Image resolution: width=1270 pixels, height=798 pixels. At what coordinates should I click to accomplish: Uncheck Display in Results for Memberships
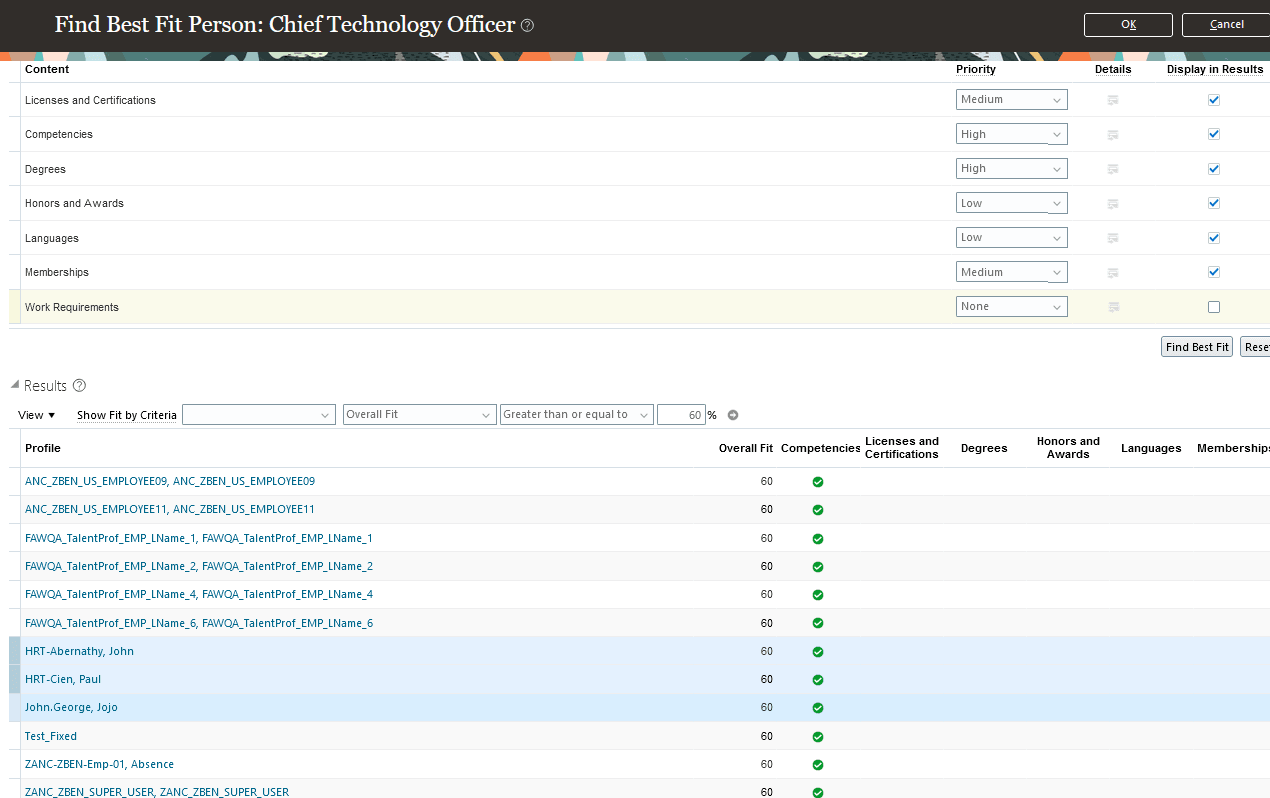1214,272
